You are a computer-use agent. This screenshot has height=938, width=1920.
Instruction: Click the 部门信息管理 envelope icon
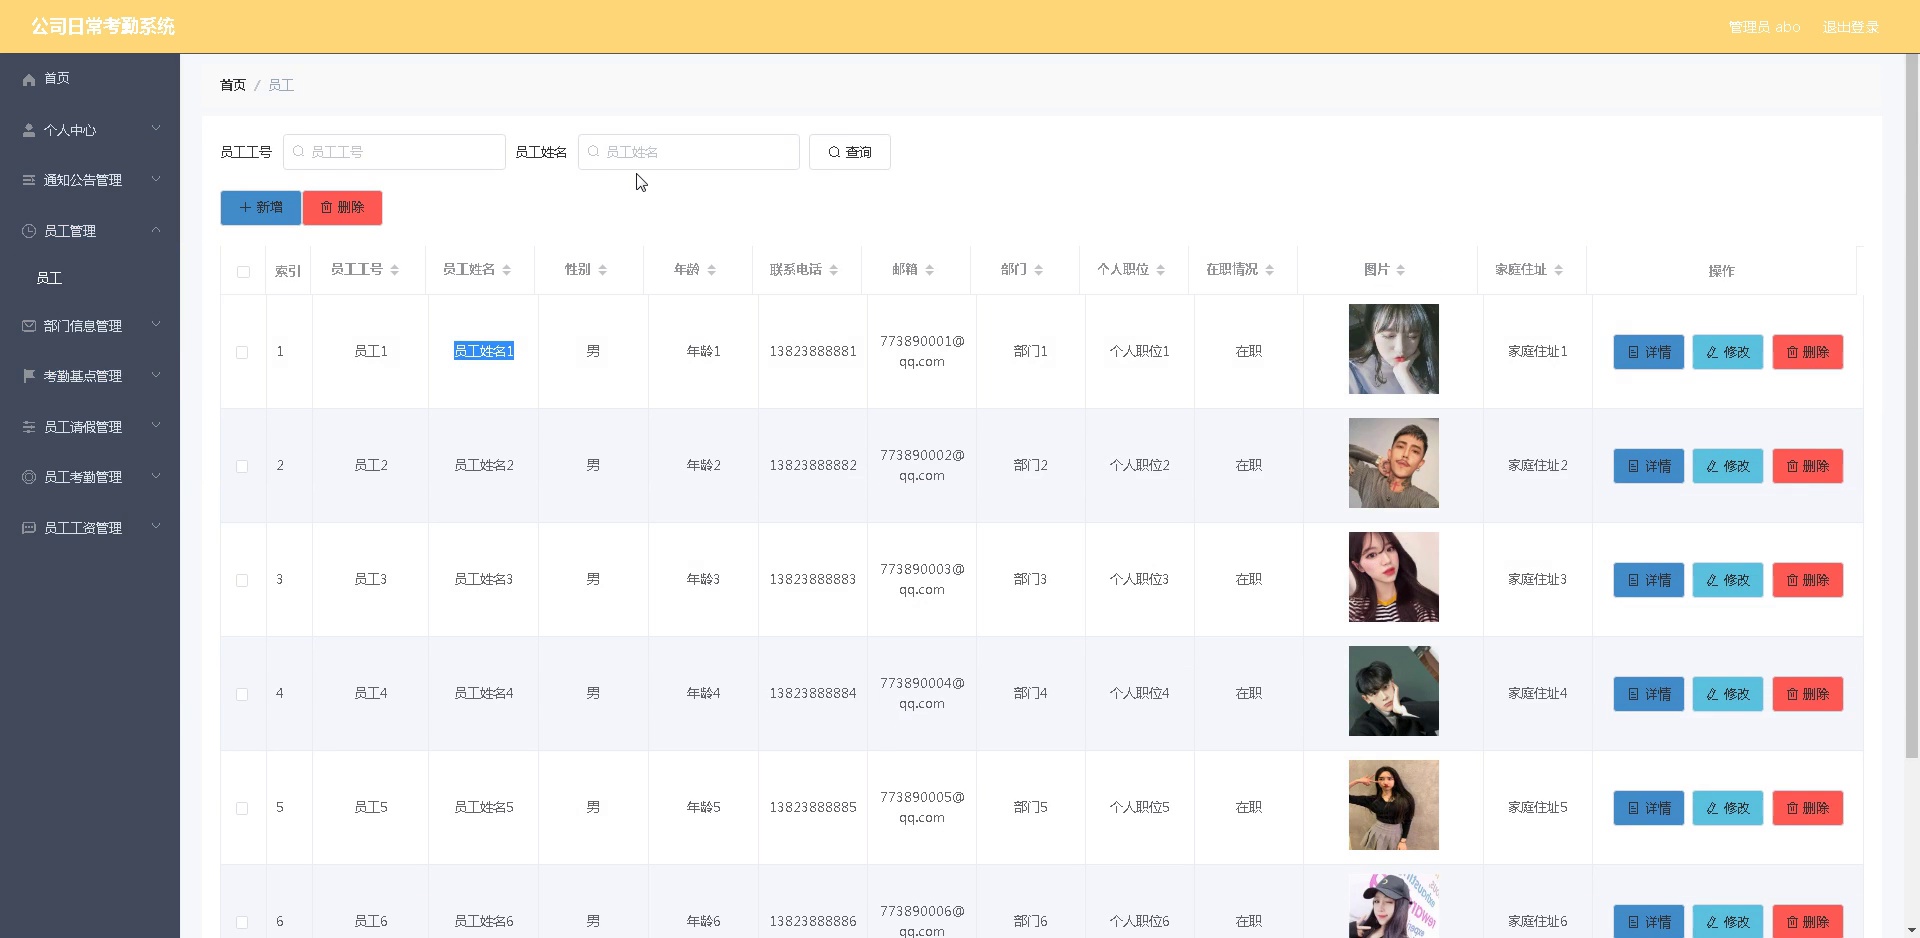(x=29, y=326)
